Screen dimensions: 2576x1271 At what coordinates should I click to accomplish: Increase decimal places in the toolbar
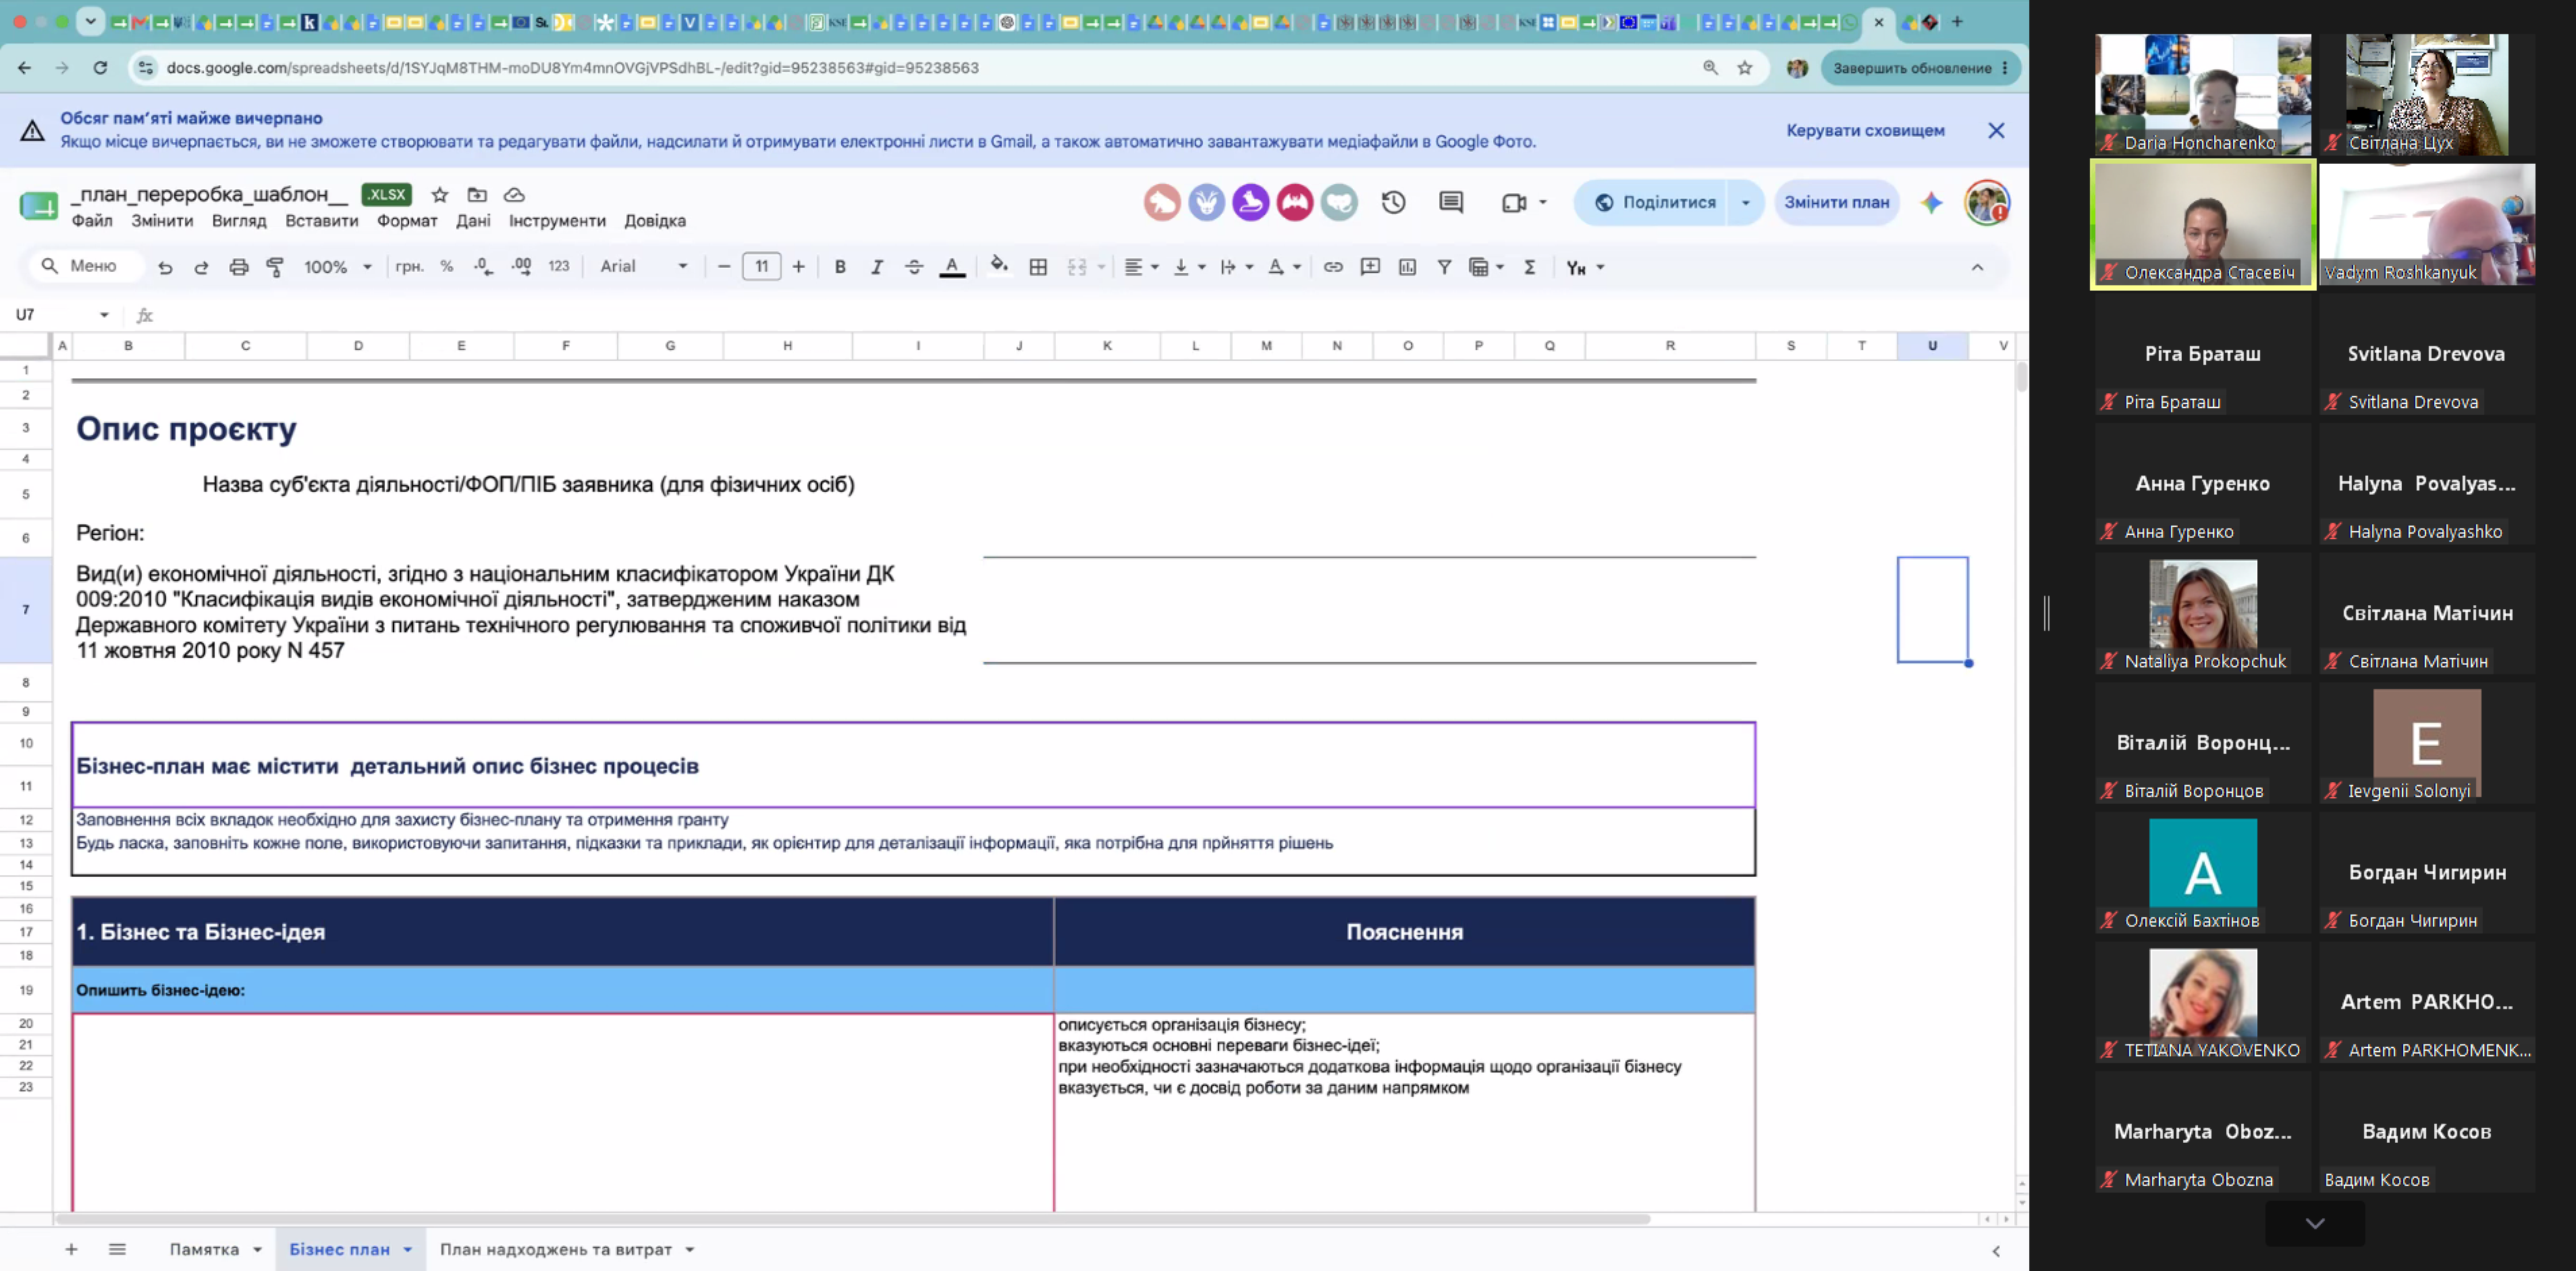click(521, 267)
